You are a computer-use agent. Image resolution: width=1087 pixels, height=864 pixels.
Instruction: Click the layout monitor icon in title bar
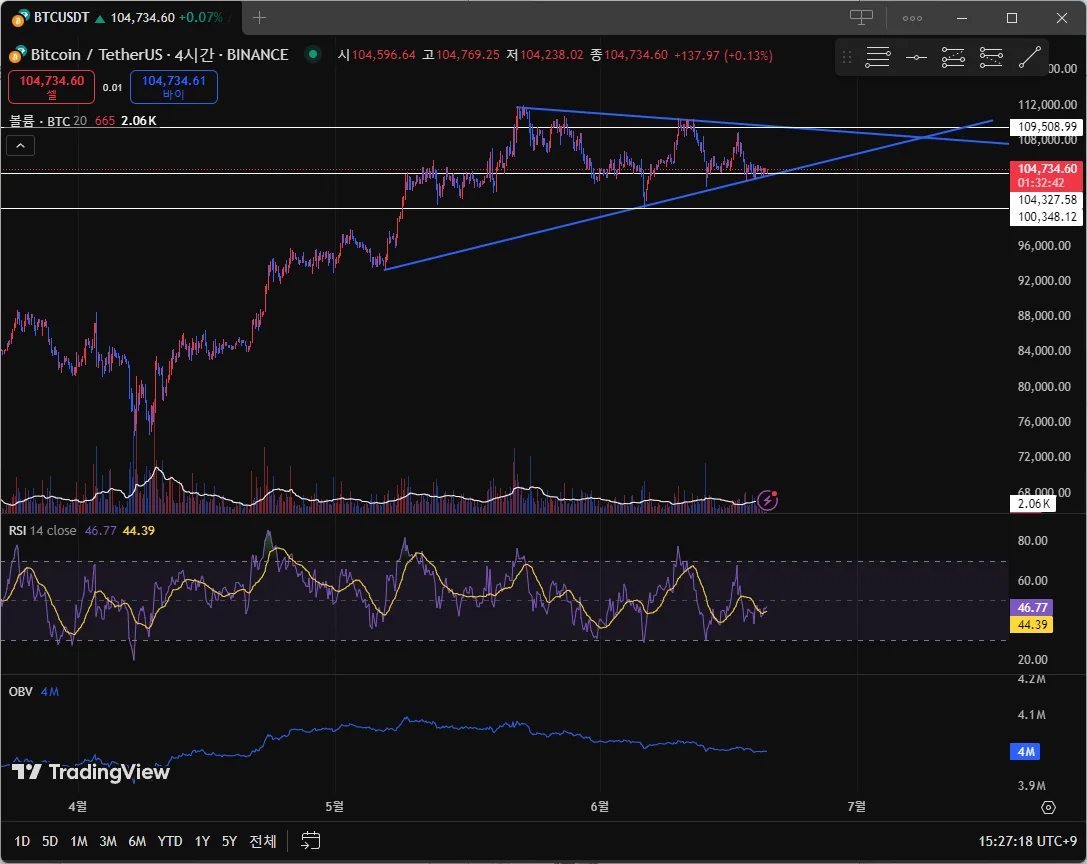[861, 18]
